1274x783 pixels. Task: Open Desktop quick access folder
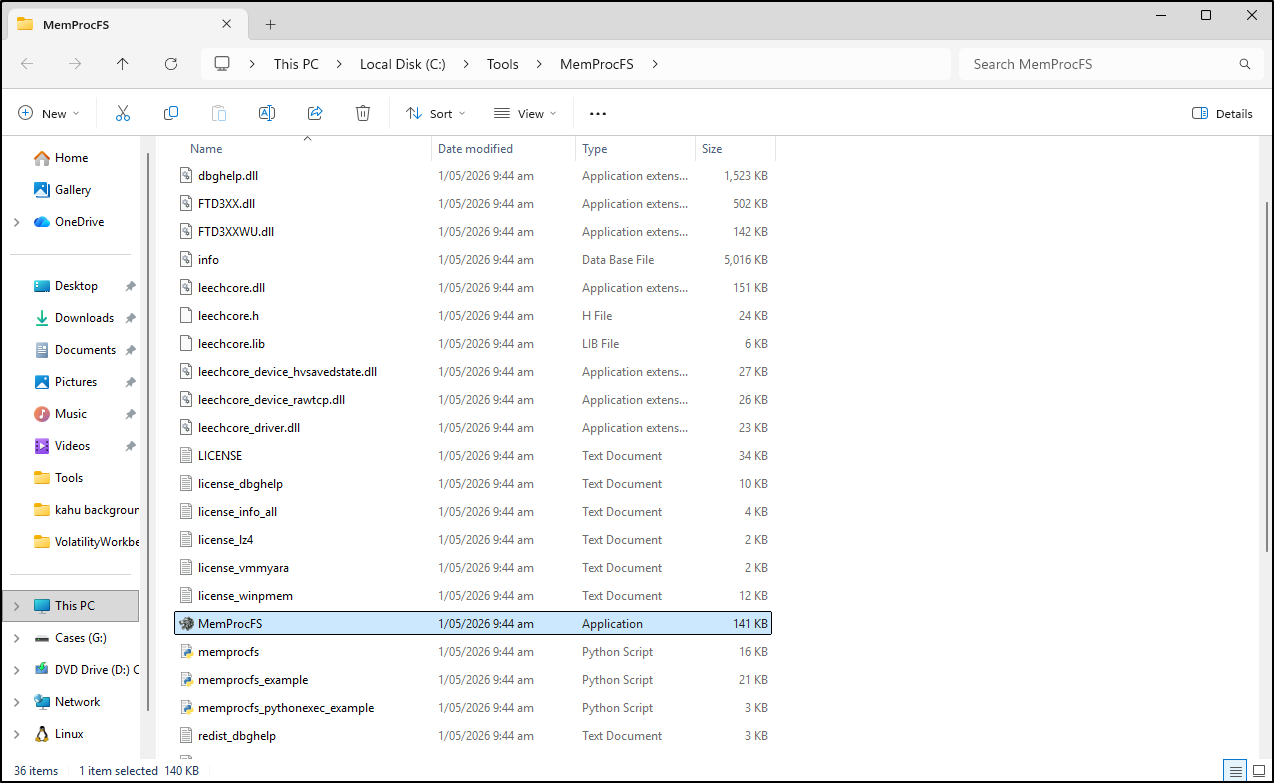(76, 286)
